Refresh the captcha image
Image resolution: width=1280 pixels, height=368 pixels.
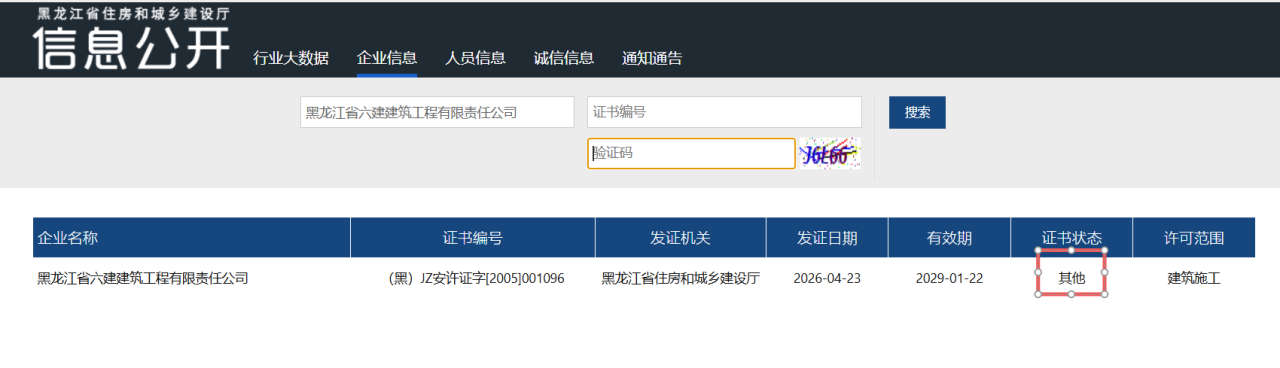click(x=830, y=154)
